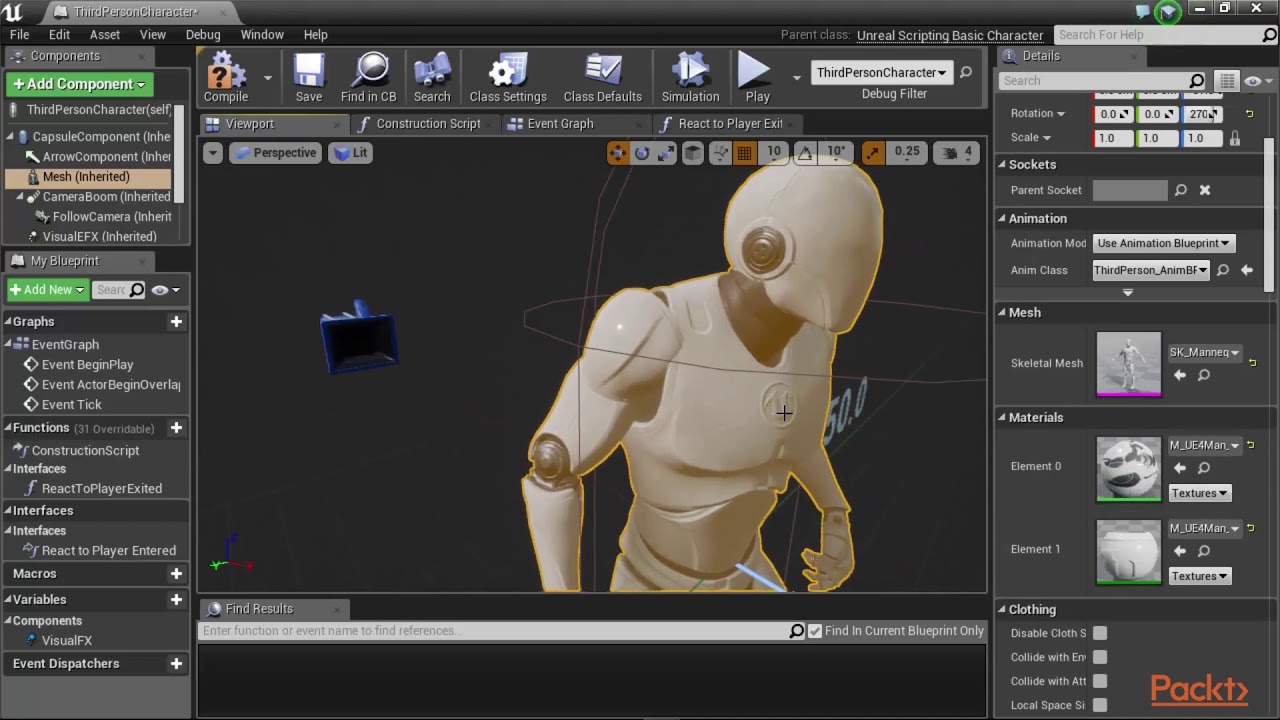Open Class Defaults from the toolbar

tap(603, 77)
